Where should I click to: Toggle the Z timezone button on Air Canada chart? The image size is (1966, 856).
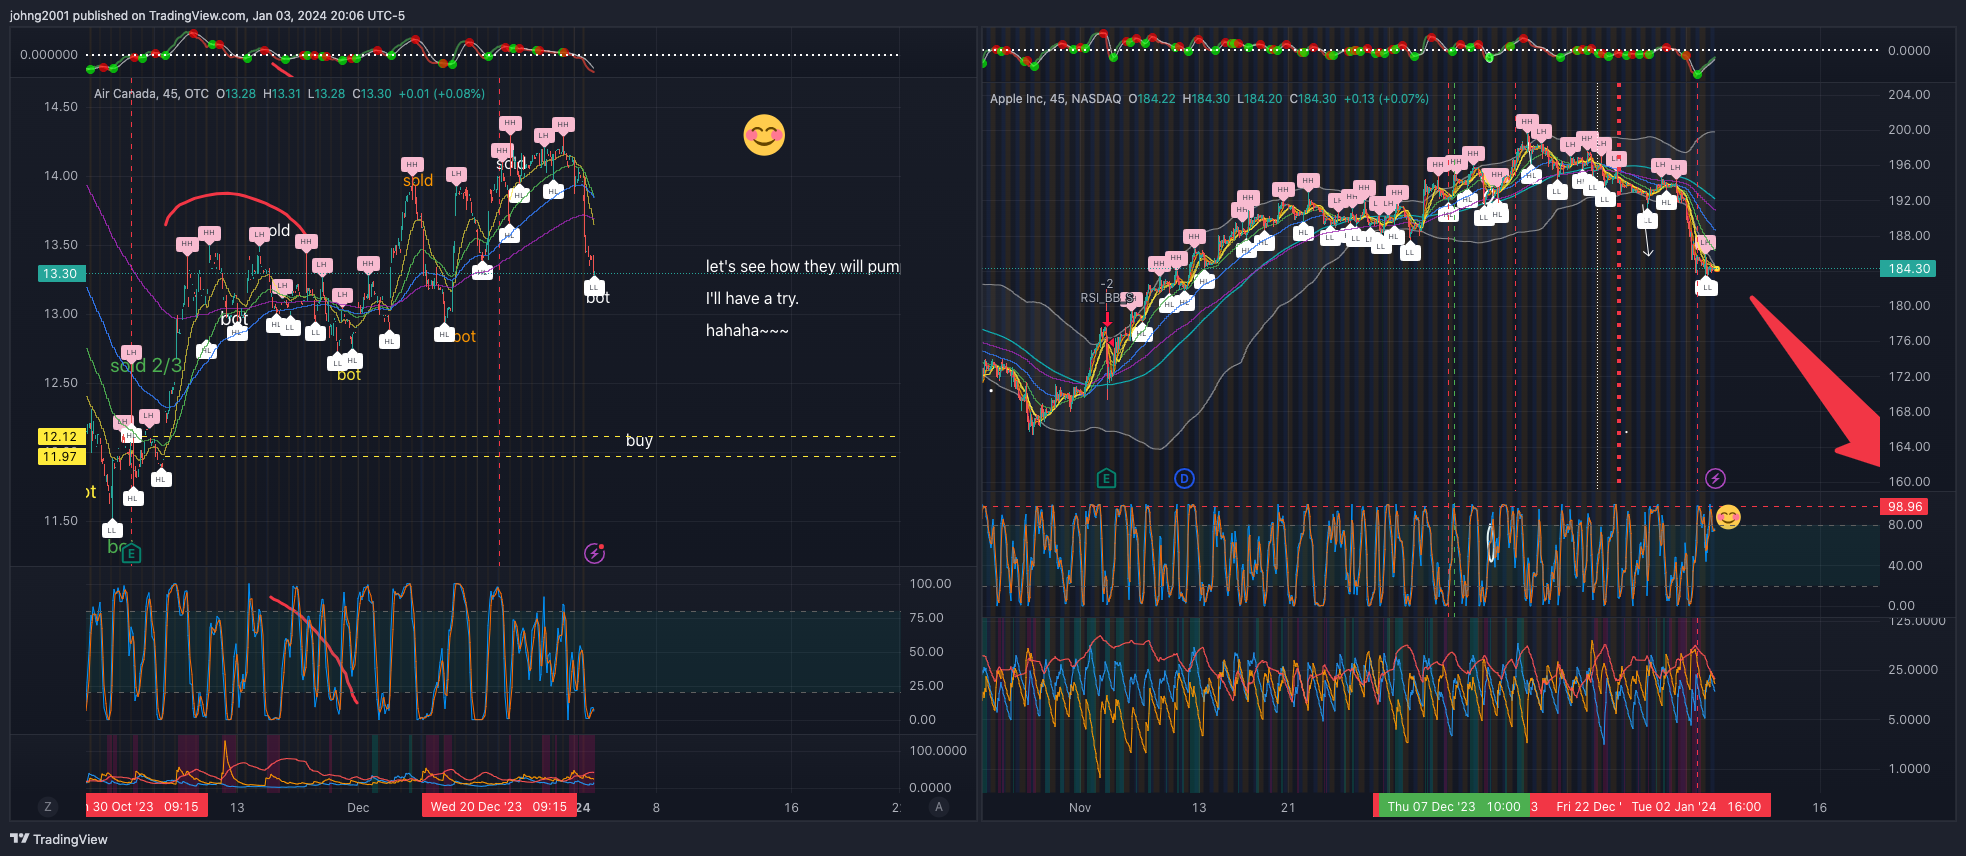48,807
